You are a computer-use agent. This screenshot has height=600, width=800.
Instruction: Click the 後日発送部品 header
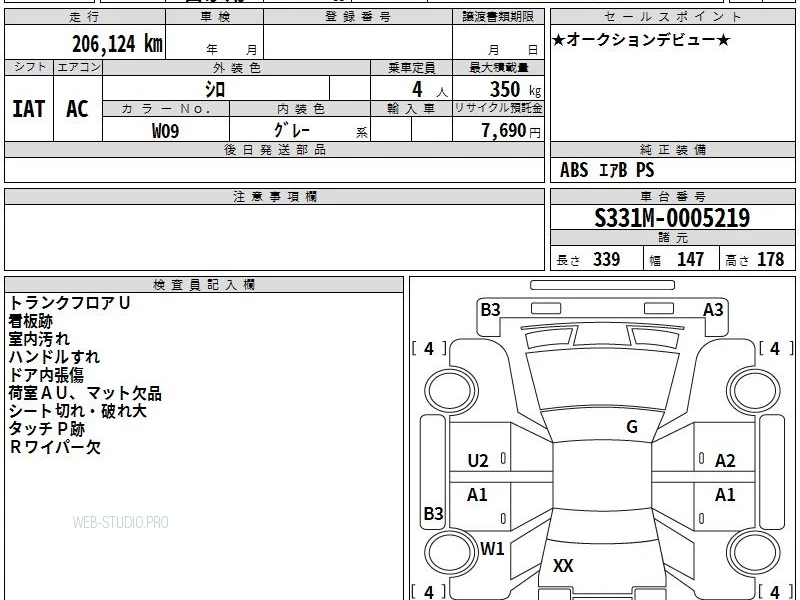tap(274, 149)
